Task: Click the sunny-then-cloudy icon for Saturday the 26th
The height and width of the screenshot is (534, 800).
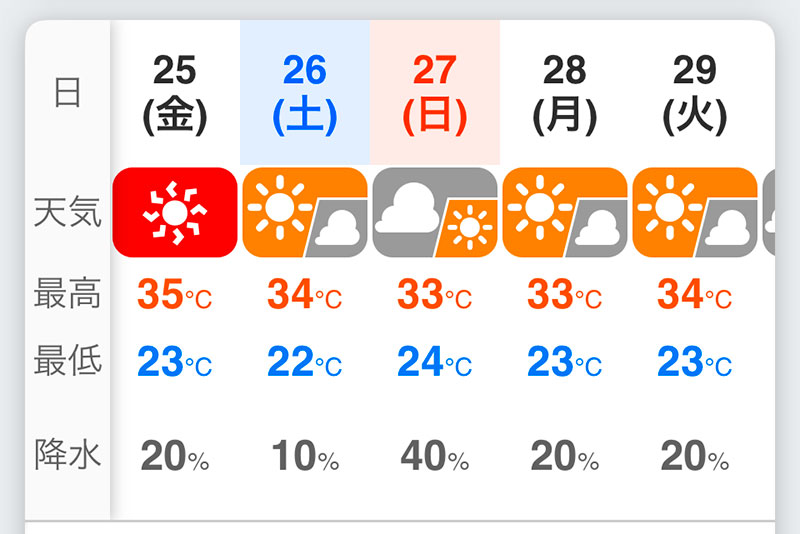Action: point(305,212)
